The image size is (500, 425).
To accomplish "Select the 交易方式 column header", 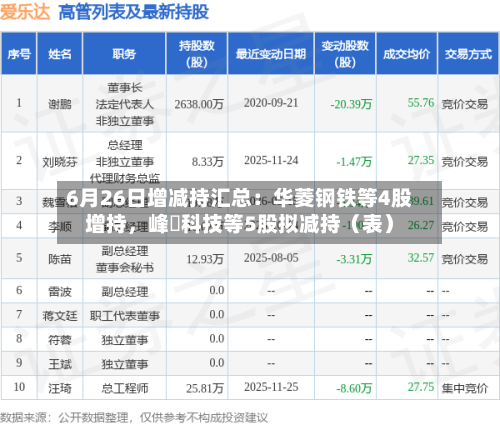I will point(468,54).
